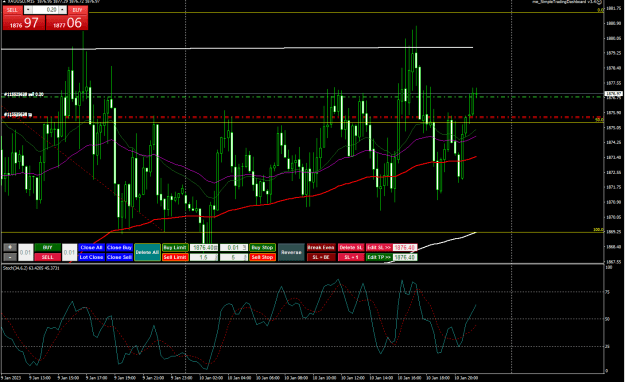Image resolution: width=625 pixels, height=382 pixels.
Task: Click the 1.6 field beside Sell Limit
Action: tap(204, 257)
